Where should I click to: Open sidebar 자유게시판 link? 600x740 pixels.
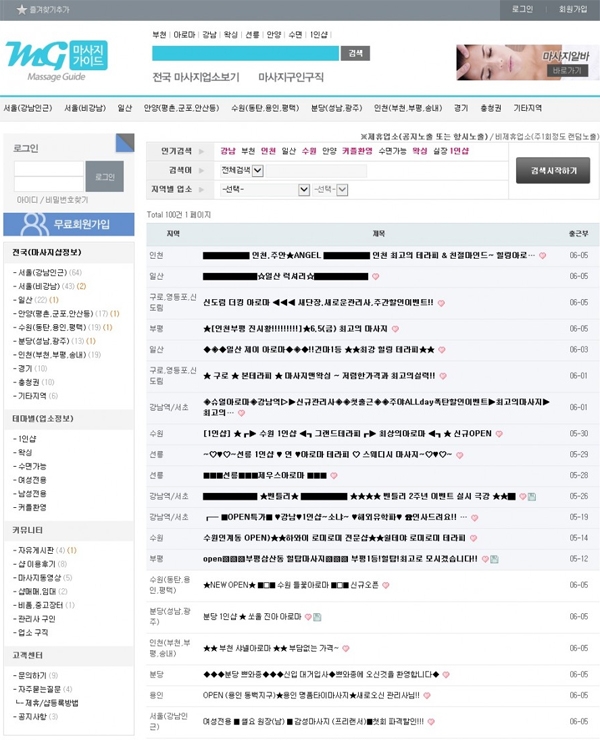[35, 550]
